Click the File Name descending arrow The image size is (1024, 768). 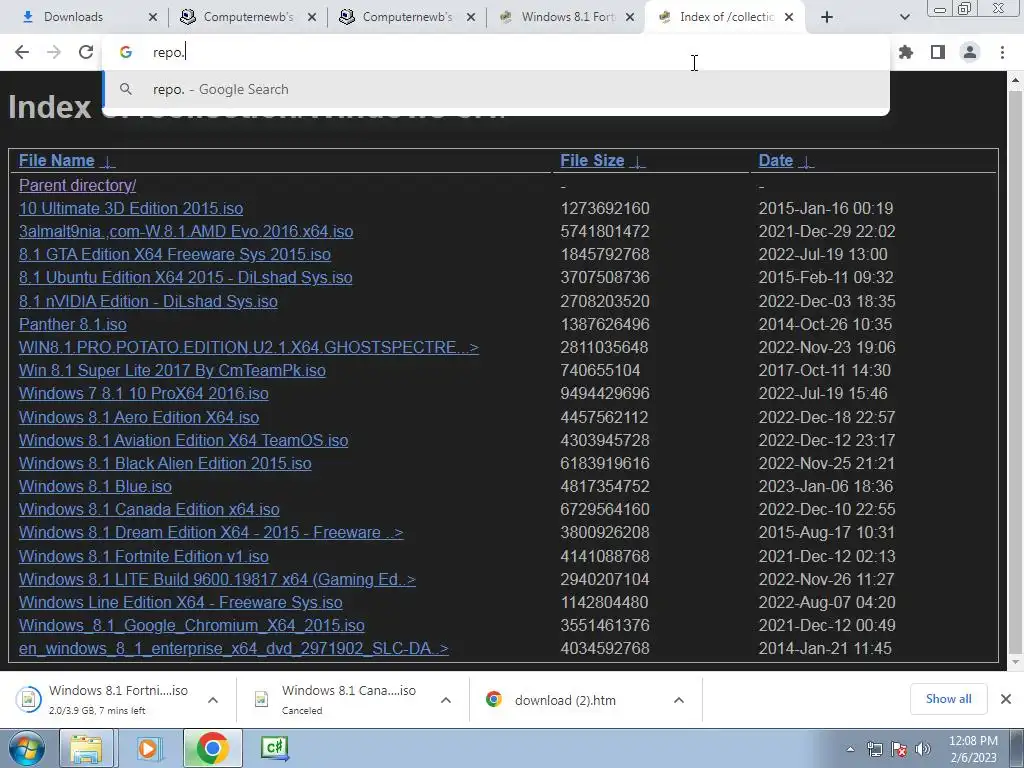coord(107,162)
